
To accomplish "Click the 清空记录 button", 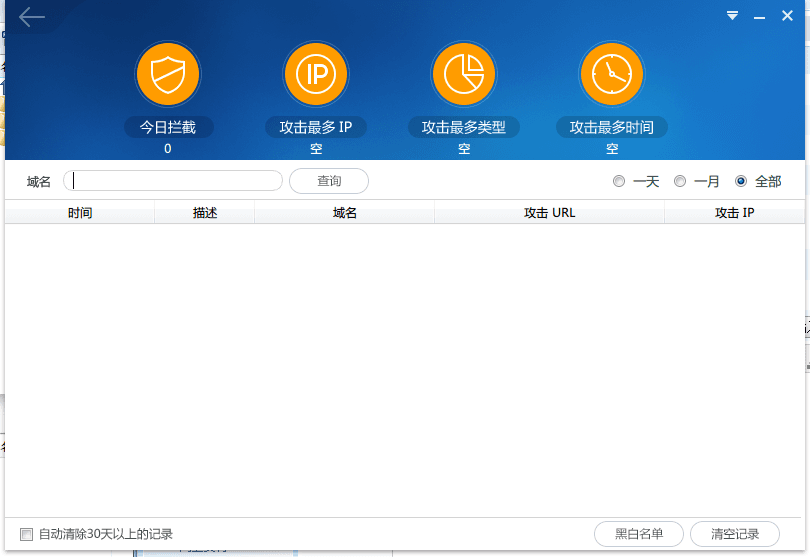I will (x=735, y=534).
